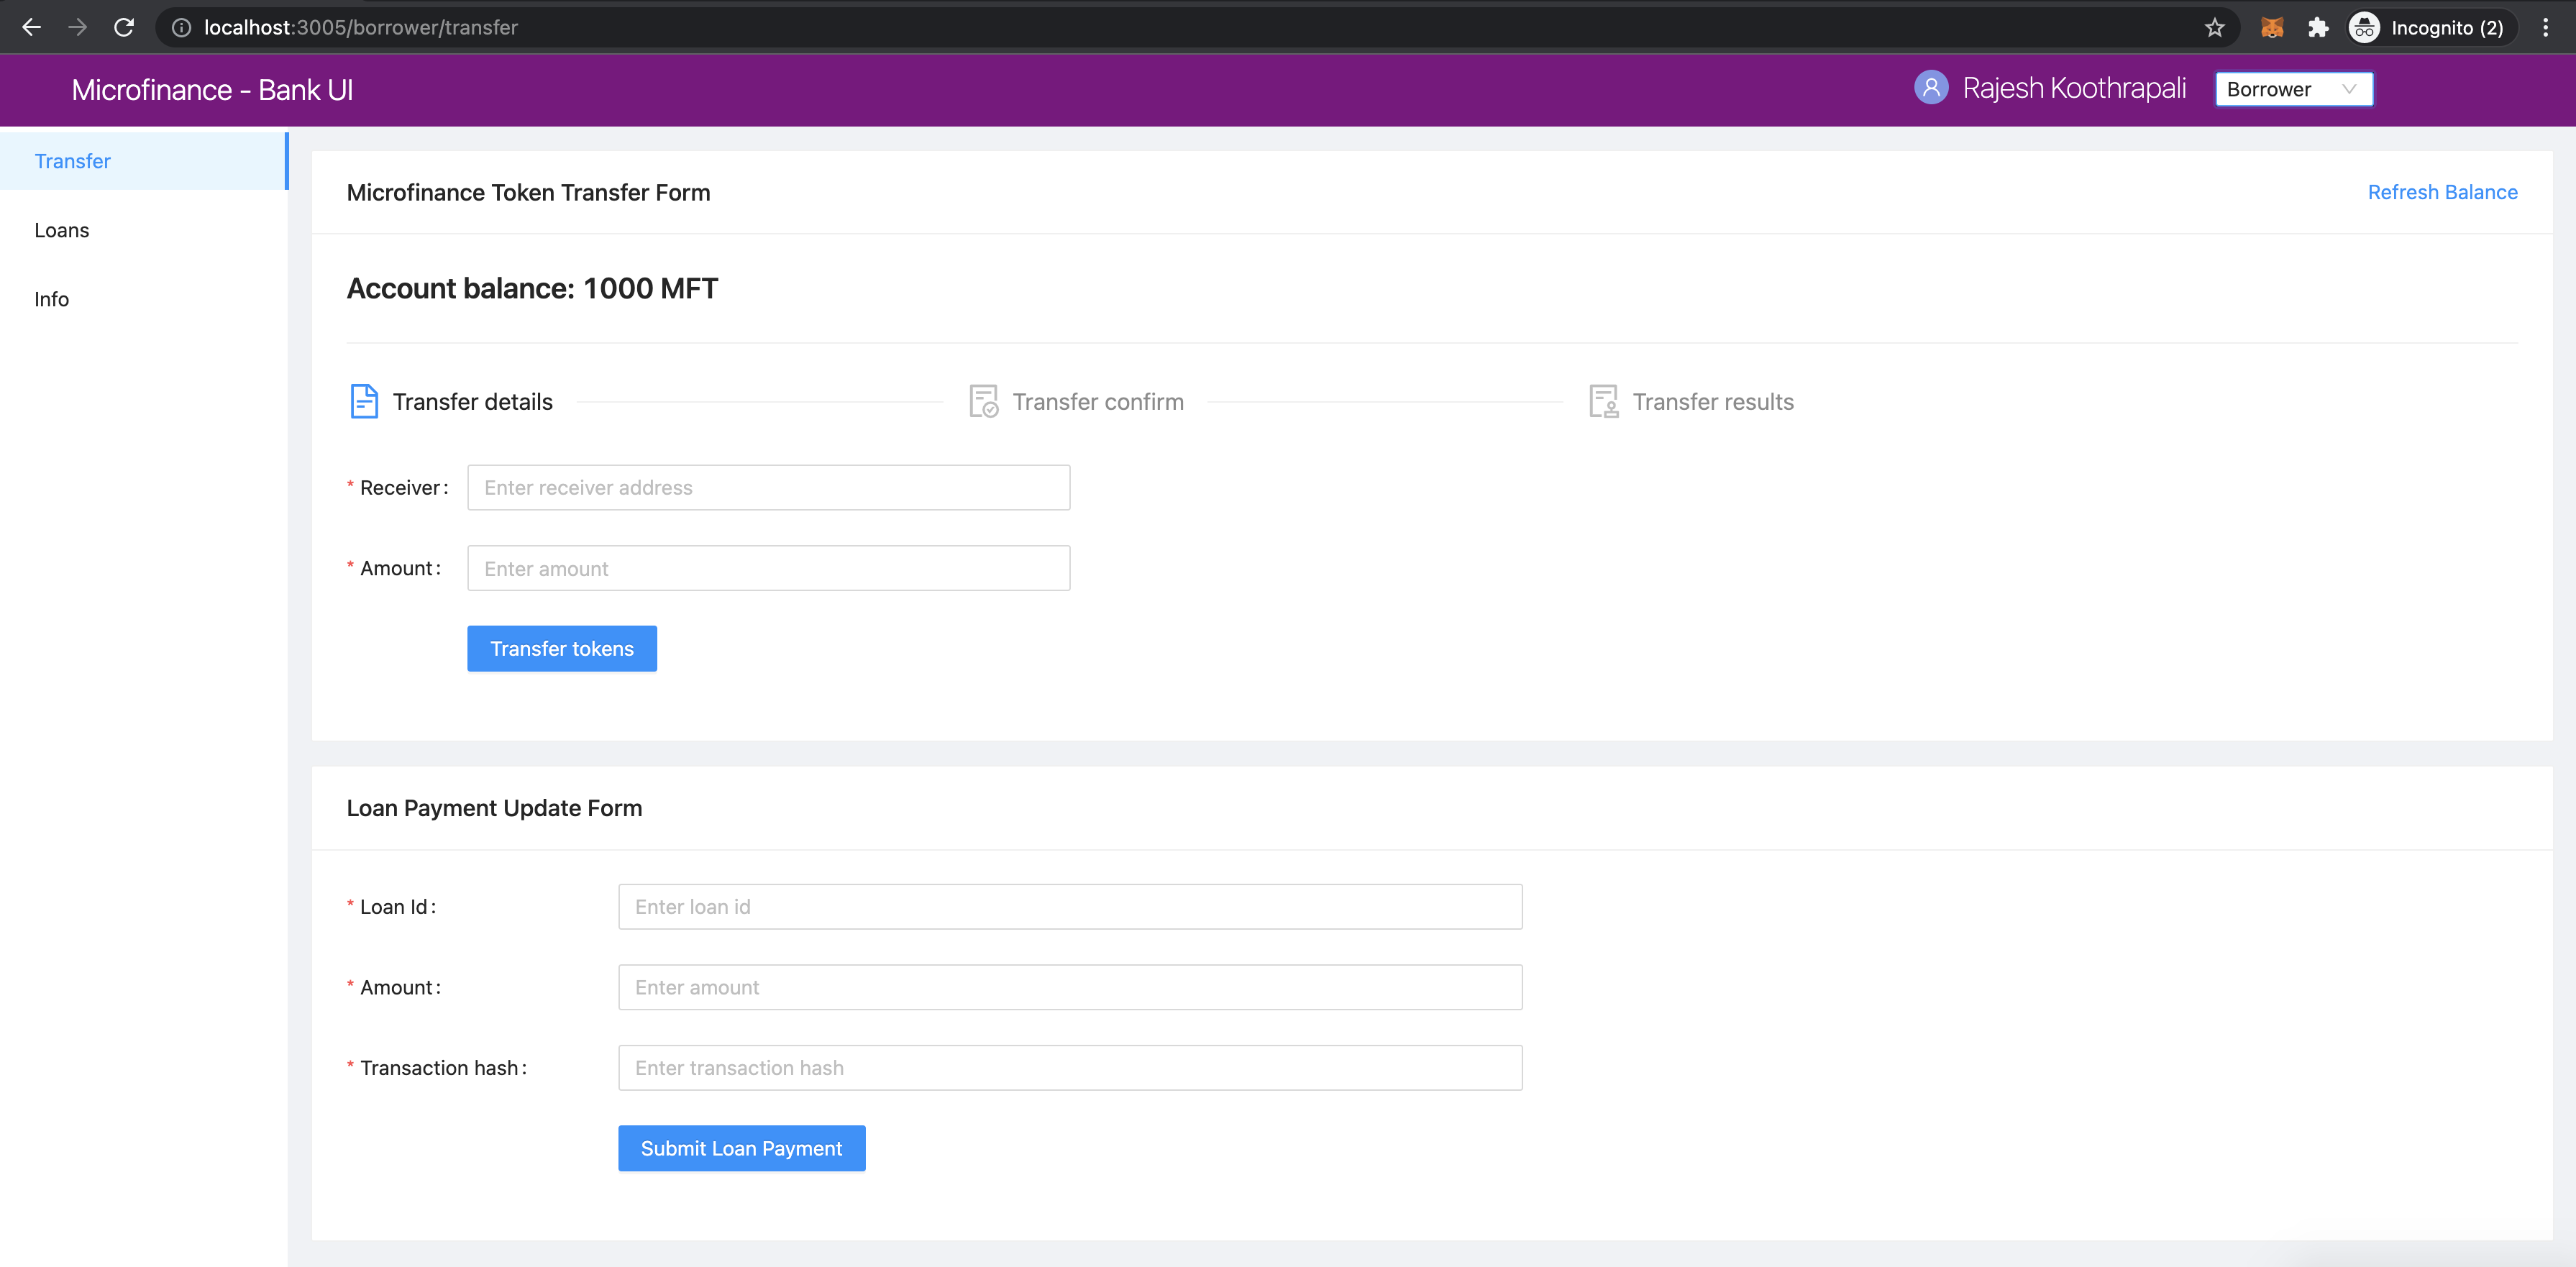View site information icon in address bar
The height and width of the screenshot is (1267, 2576).
tap(181, 28)
